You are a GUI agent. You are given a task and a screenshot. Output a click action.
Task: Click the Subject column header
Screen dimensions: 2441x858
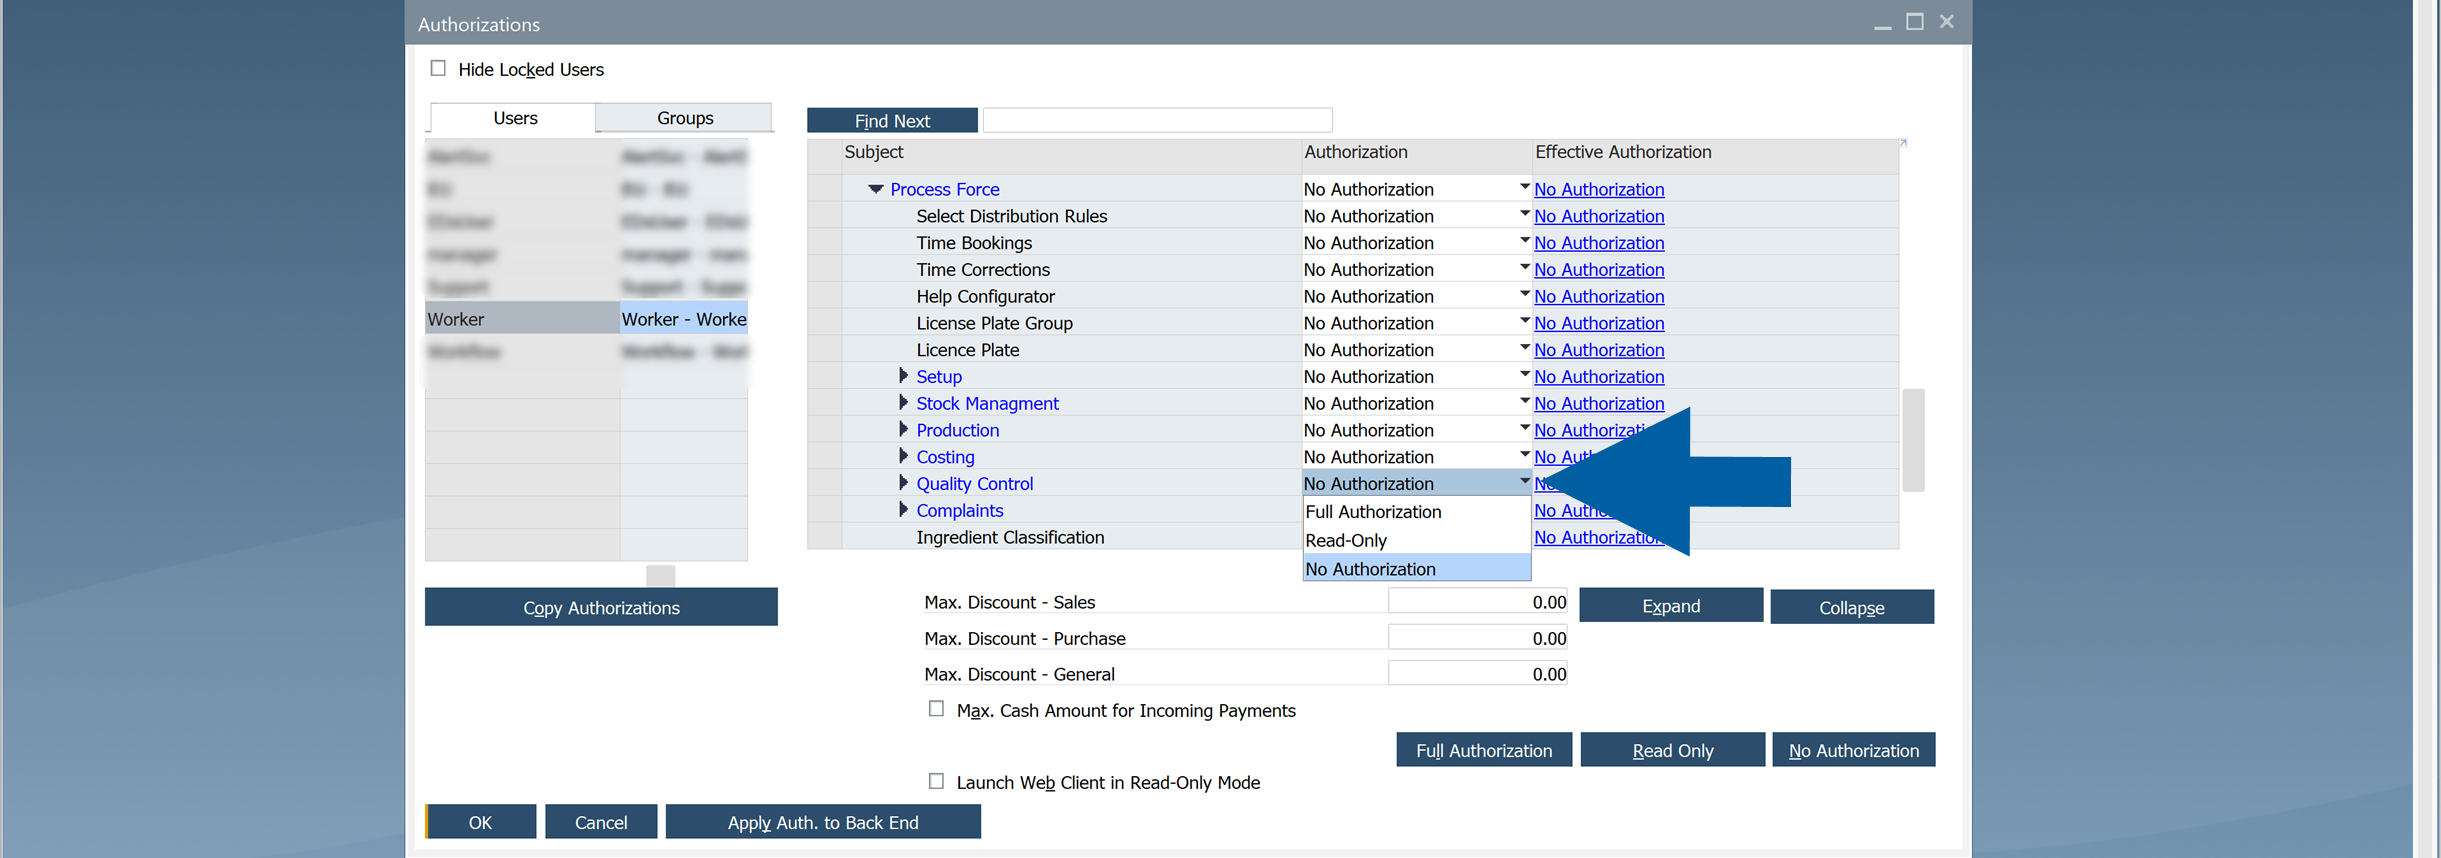pos(1070,152)
